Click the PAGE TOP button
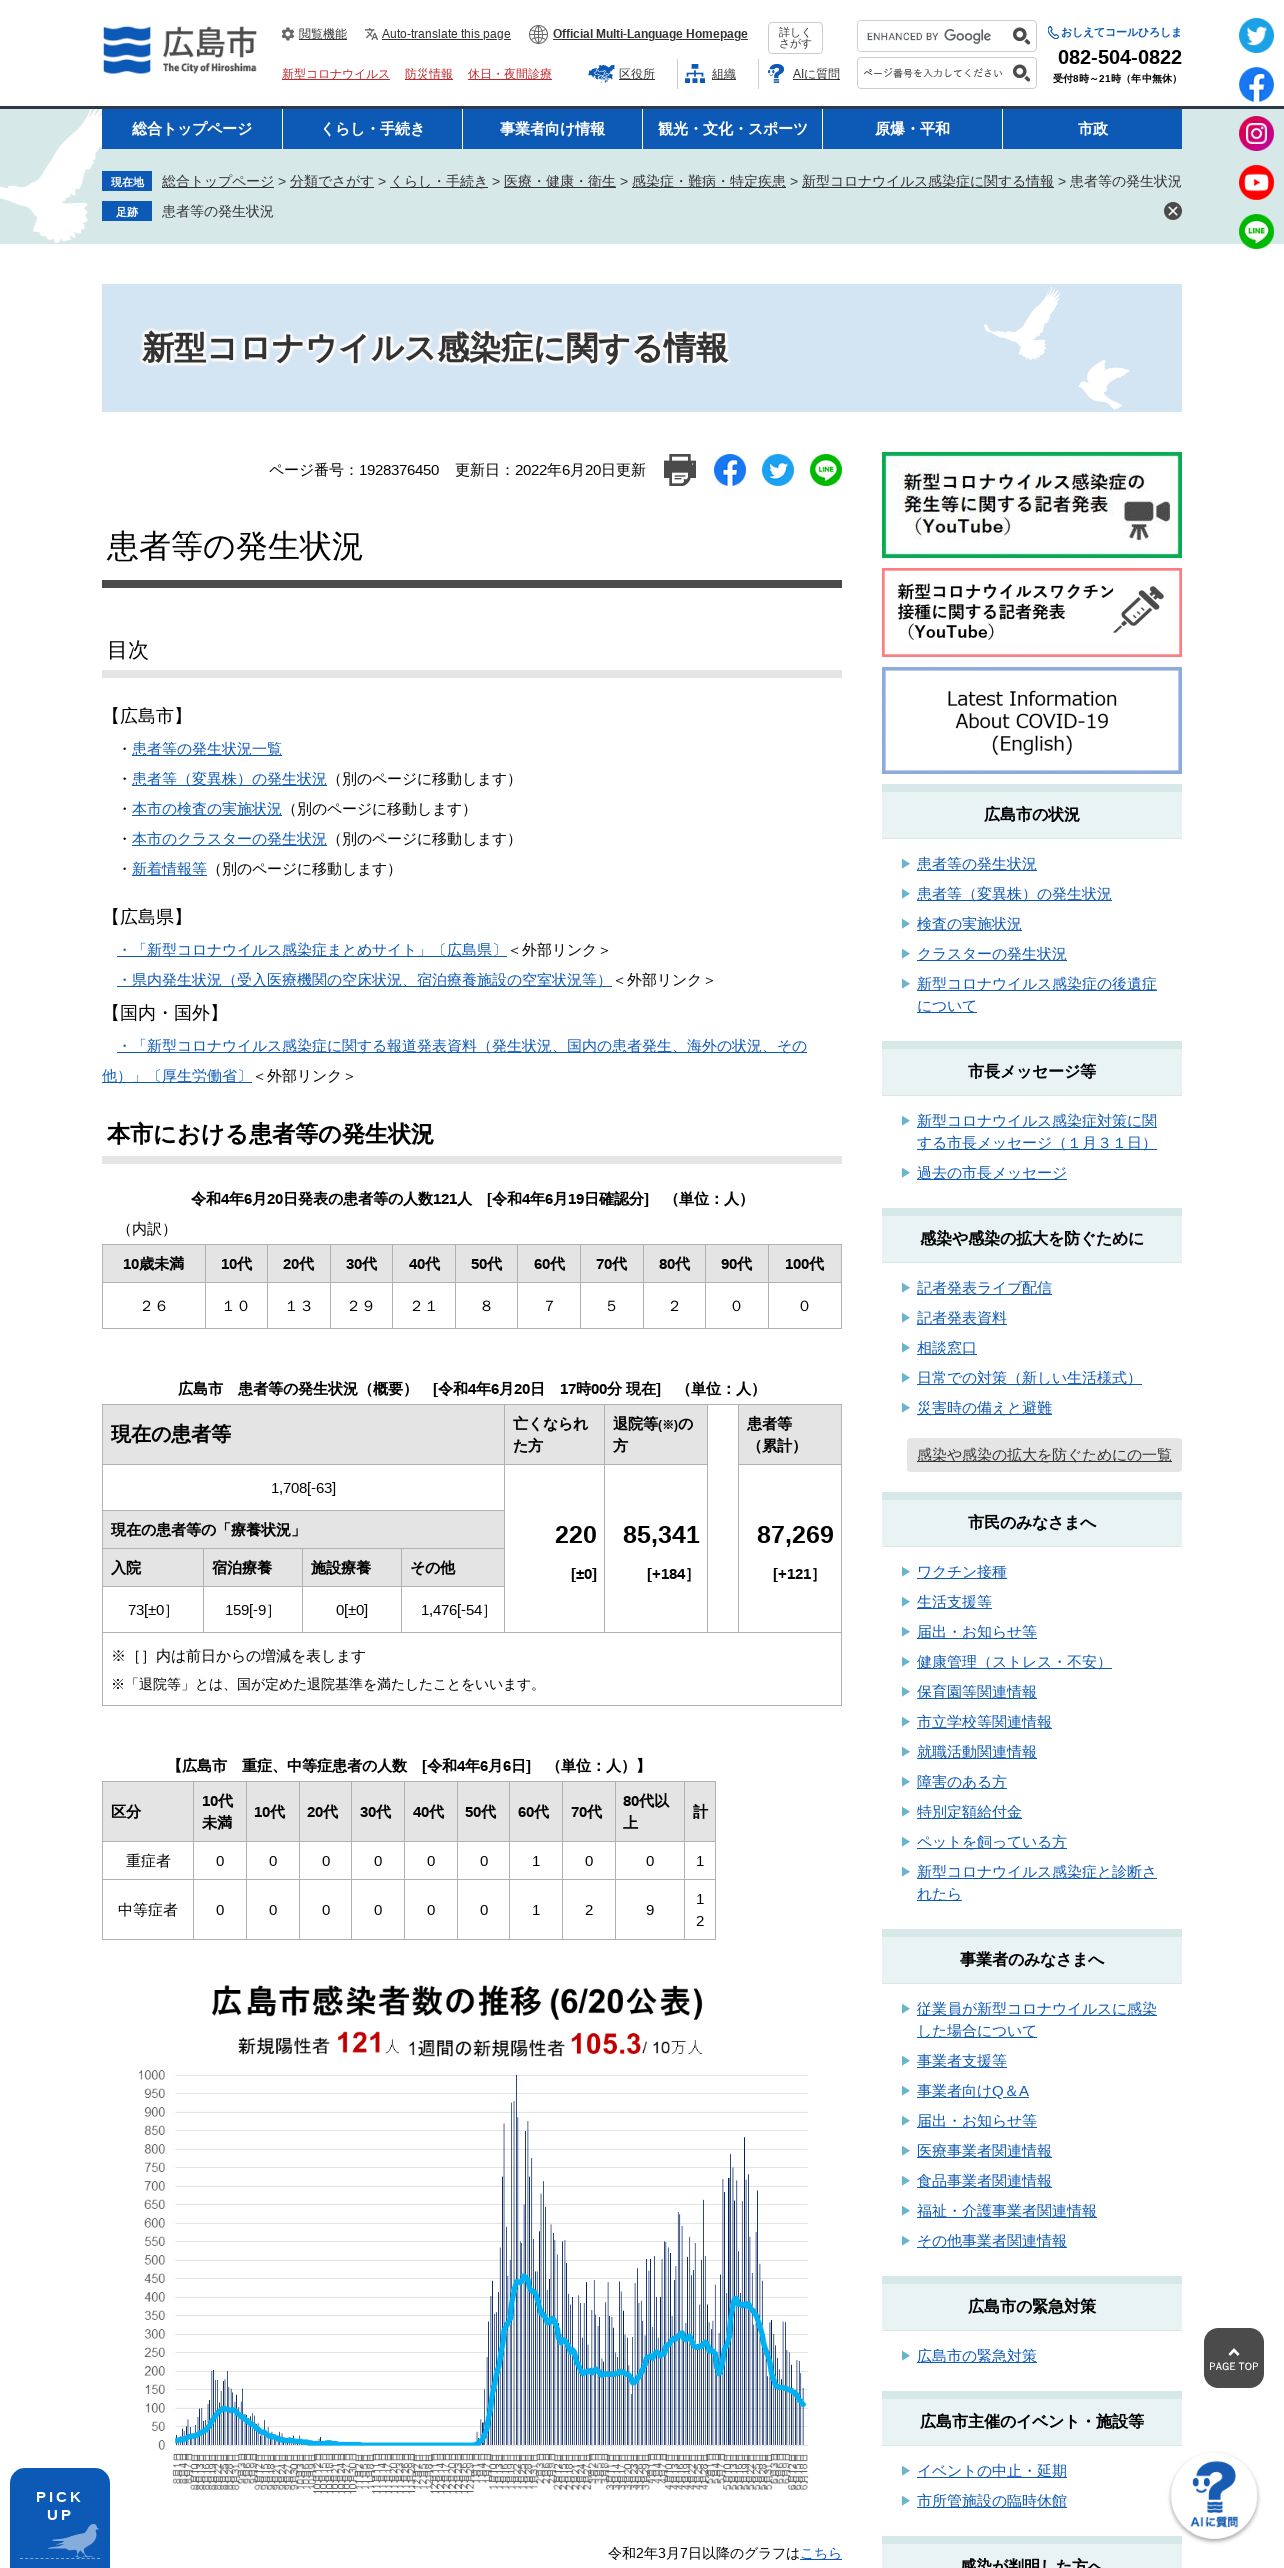The width and height of the screenshot is (1284, 2568). click(1233, 2358)
